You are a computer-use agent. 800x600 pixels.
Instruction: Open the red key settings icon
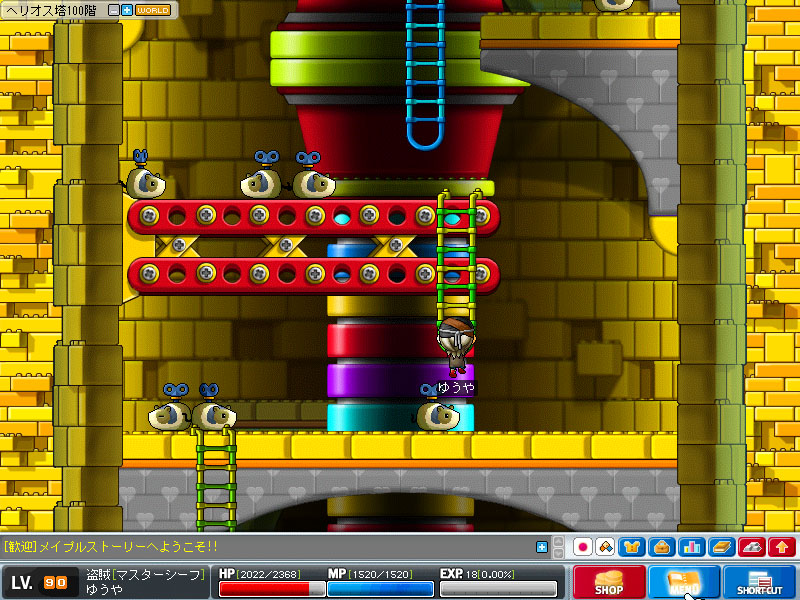[752, 547]
